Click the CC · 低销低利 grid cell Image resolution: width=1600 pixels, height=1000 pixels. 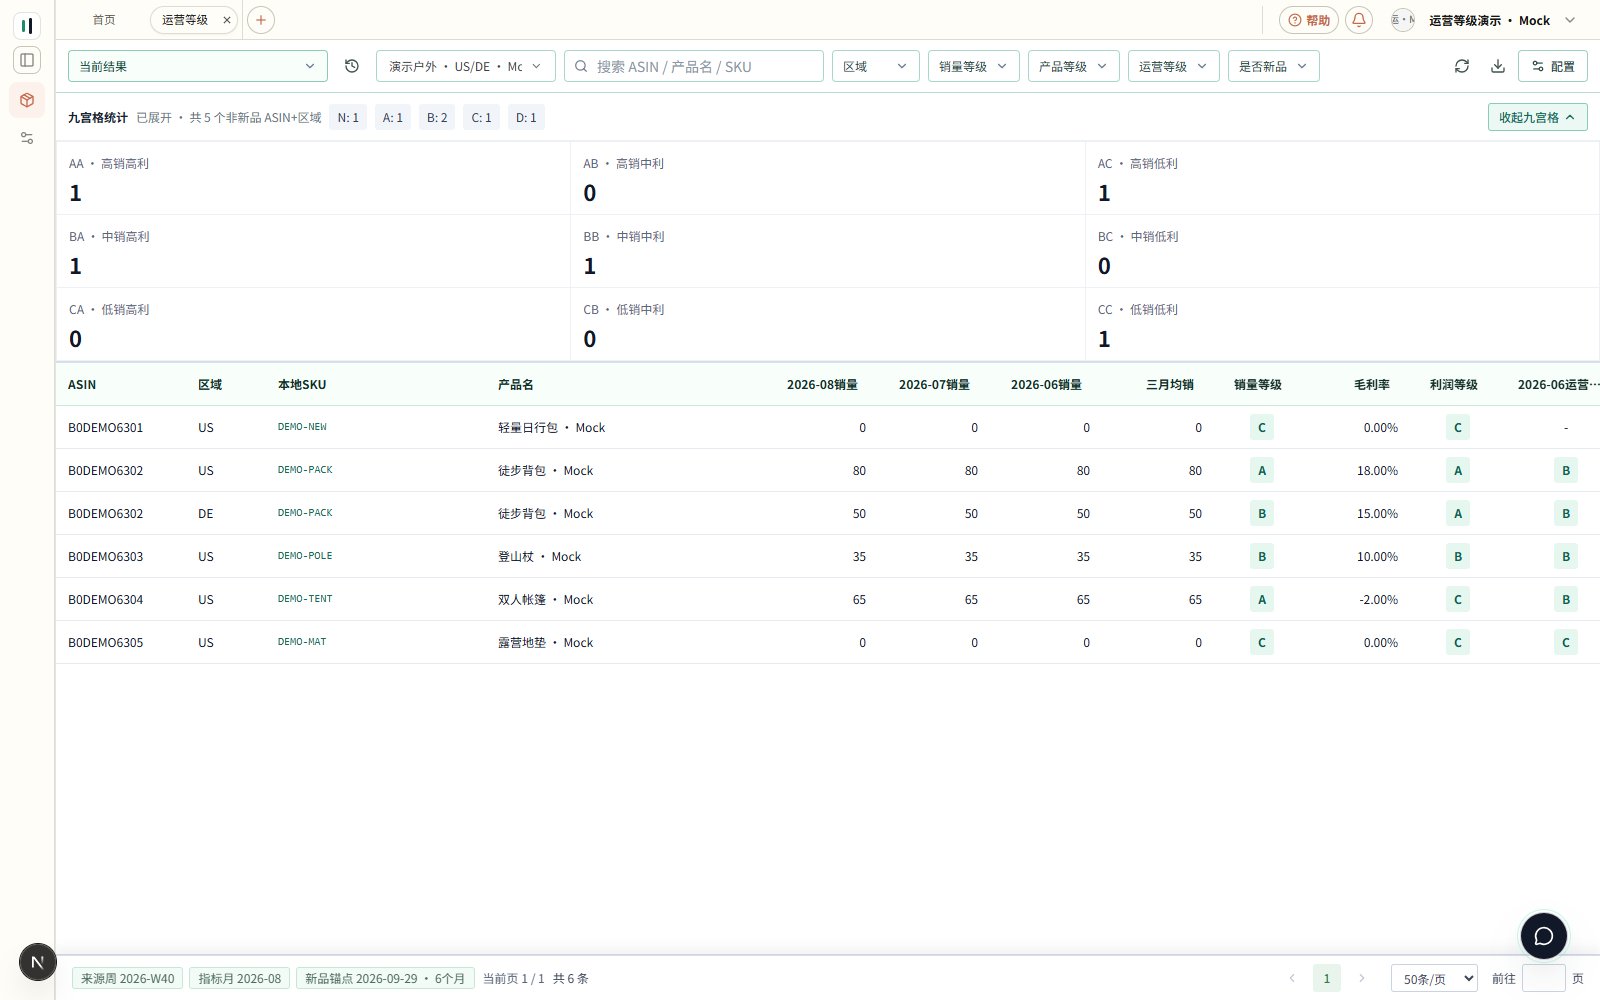point(1342,324)
